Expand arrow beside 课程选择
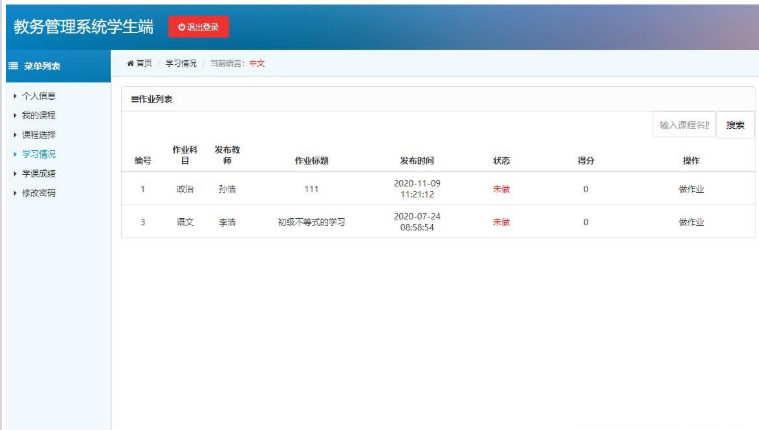This screenshot has height=430, width=759. pyautogui.click(x=15, y=135)
